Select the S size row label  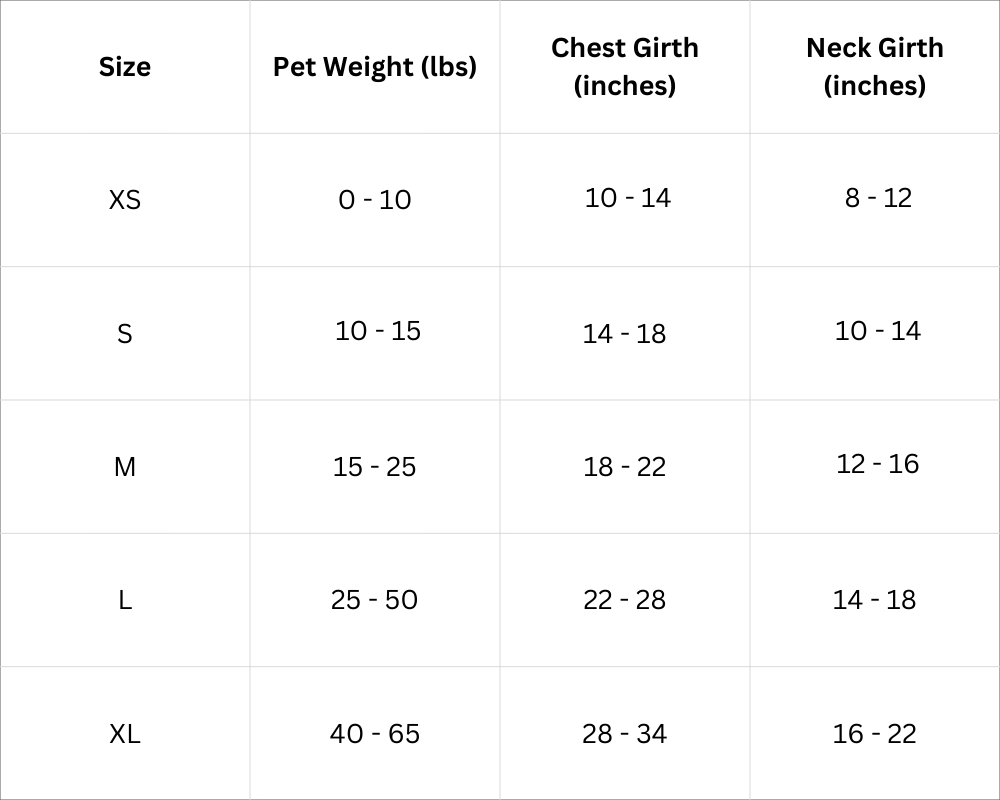(x=125, y=334)
